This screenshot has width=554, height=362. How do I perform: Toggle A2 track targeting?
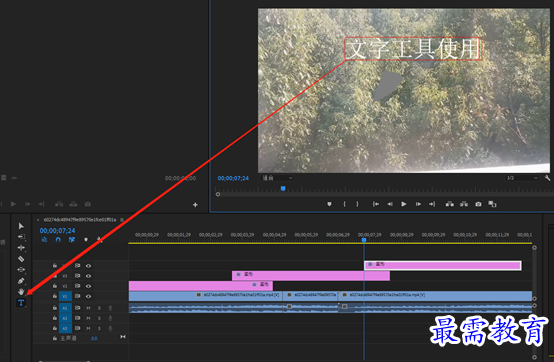coord(65,318)
